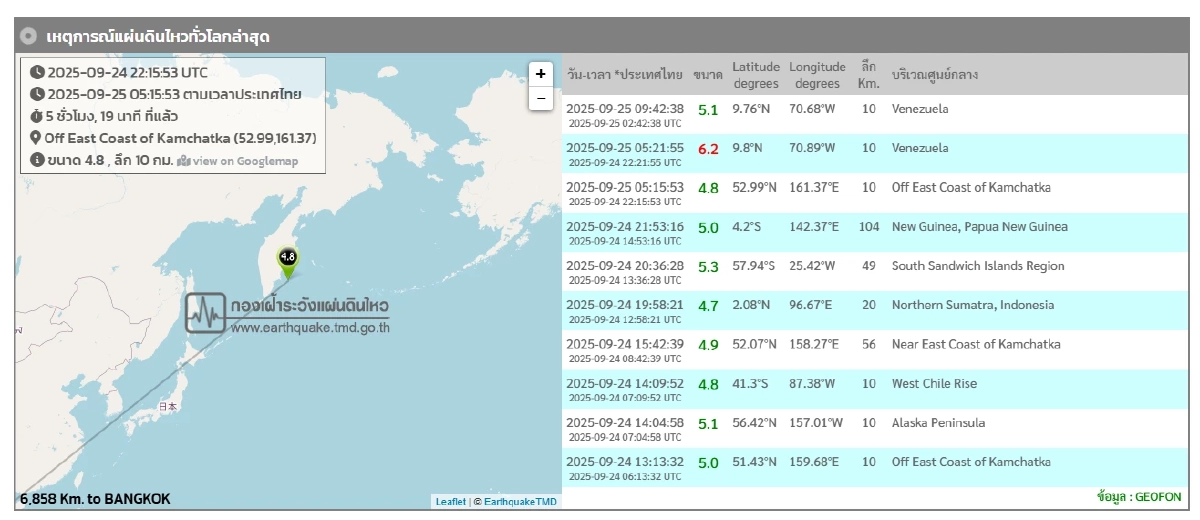1200x520 pixels.
Task: Click the ลึก Km. column header
Action: tap(867, 75)
